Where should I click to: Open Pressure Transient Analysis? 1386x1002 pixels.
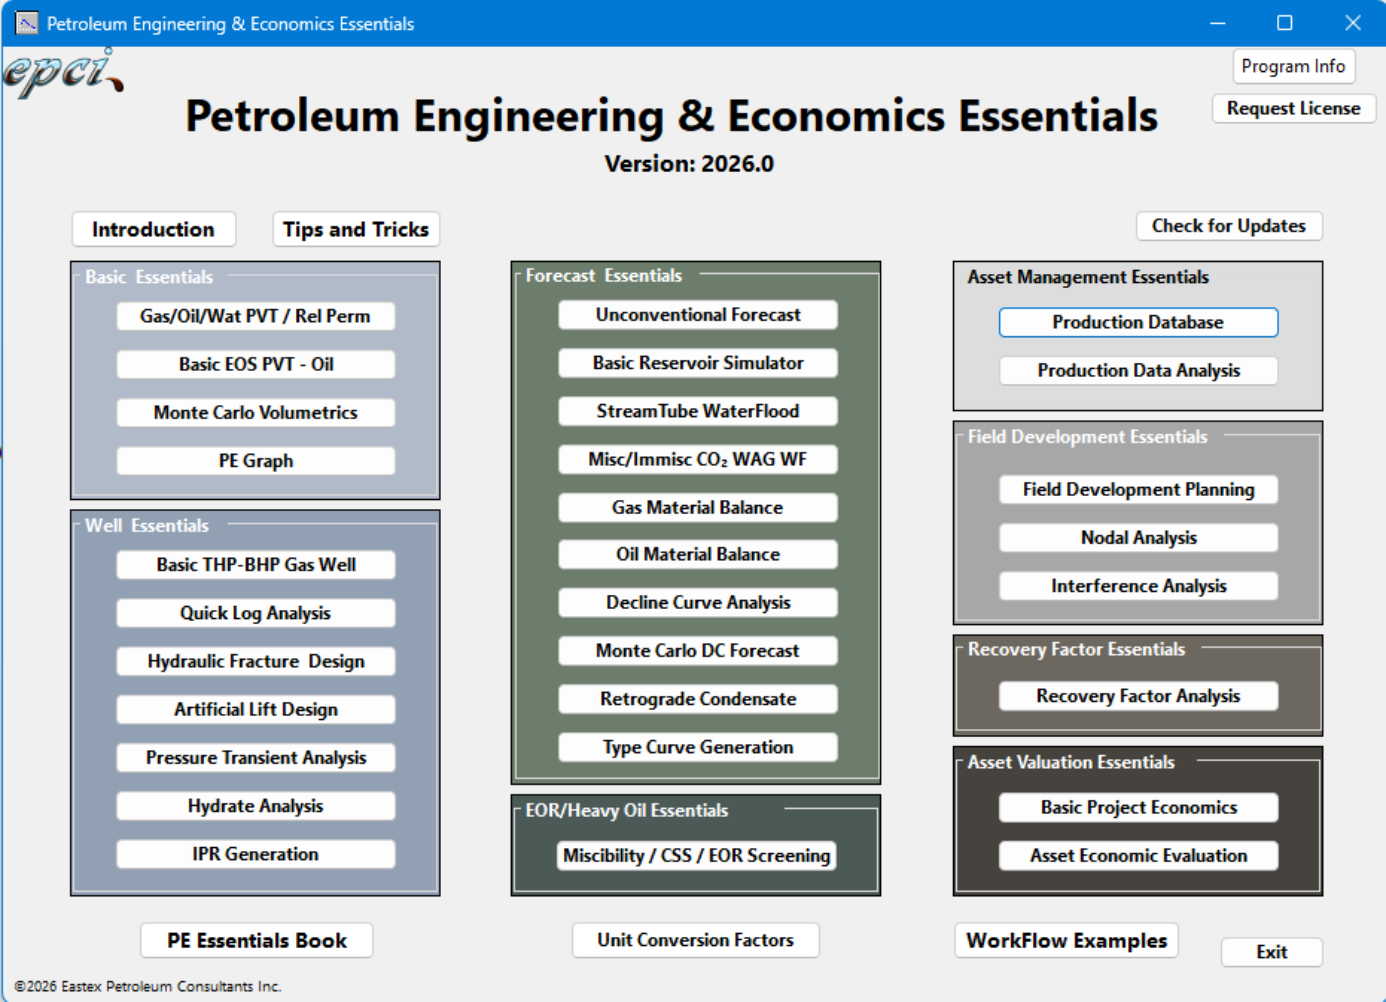tap(255, 758)
